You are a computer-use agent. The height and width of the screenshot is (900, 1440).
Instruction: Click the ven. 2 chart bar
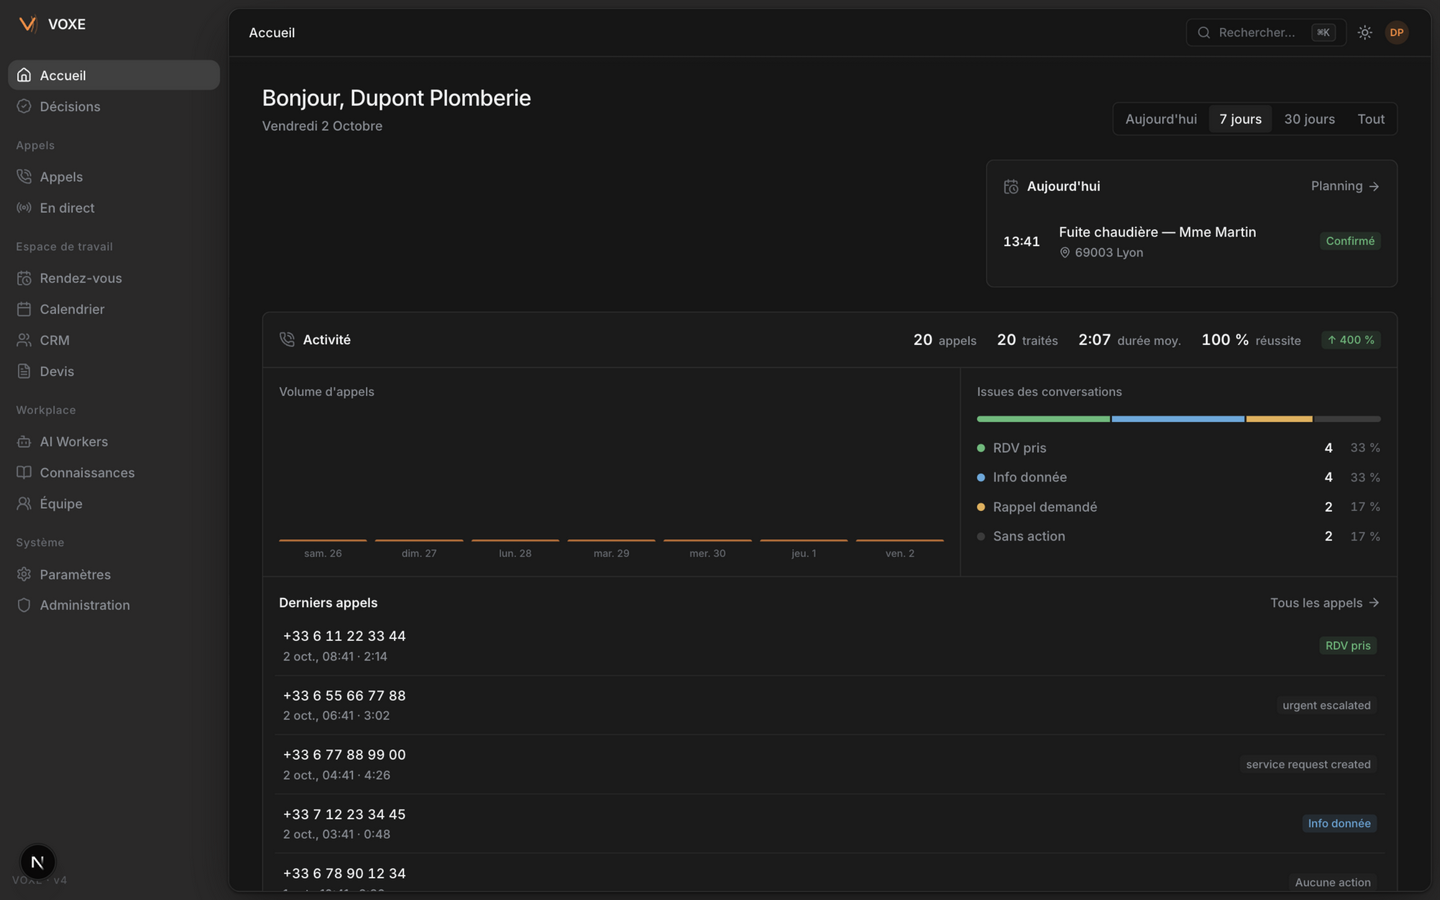coord(900,540)
